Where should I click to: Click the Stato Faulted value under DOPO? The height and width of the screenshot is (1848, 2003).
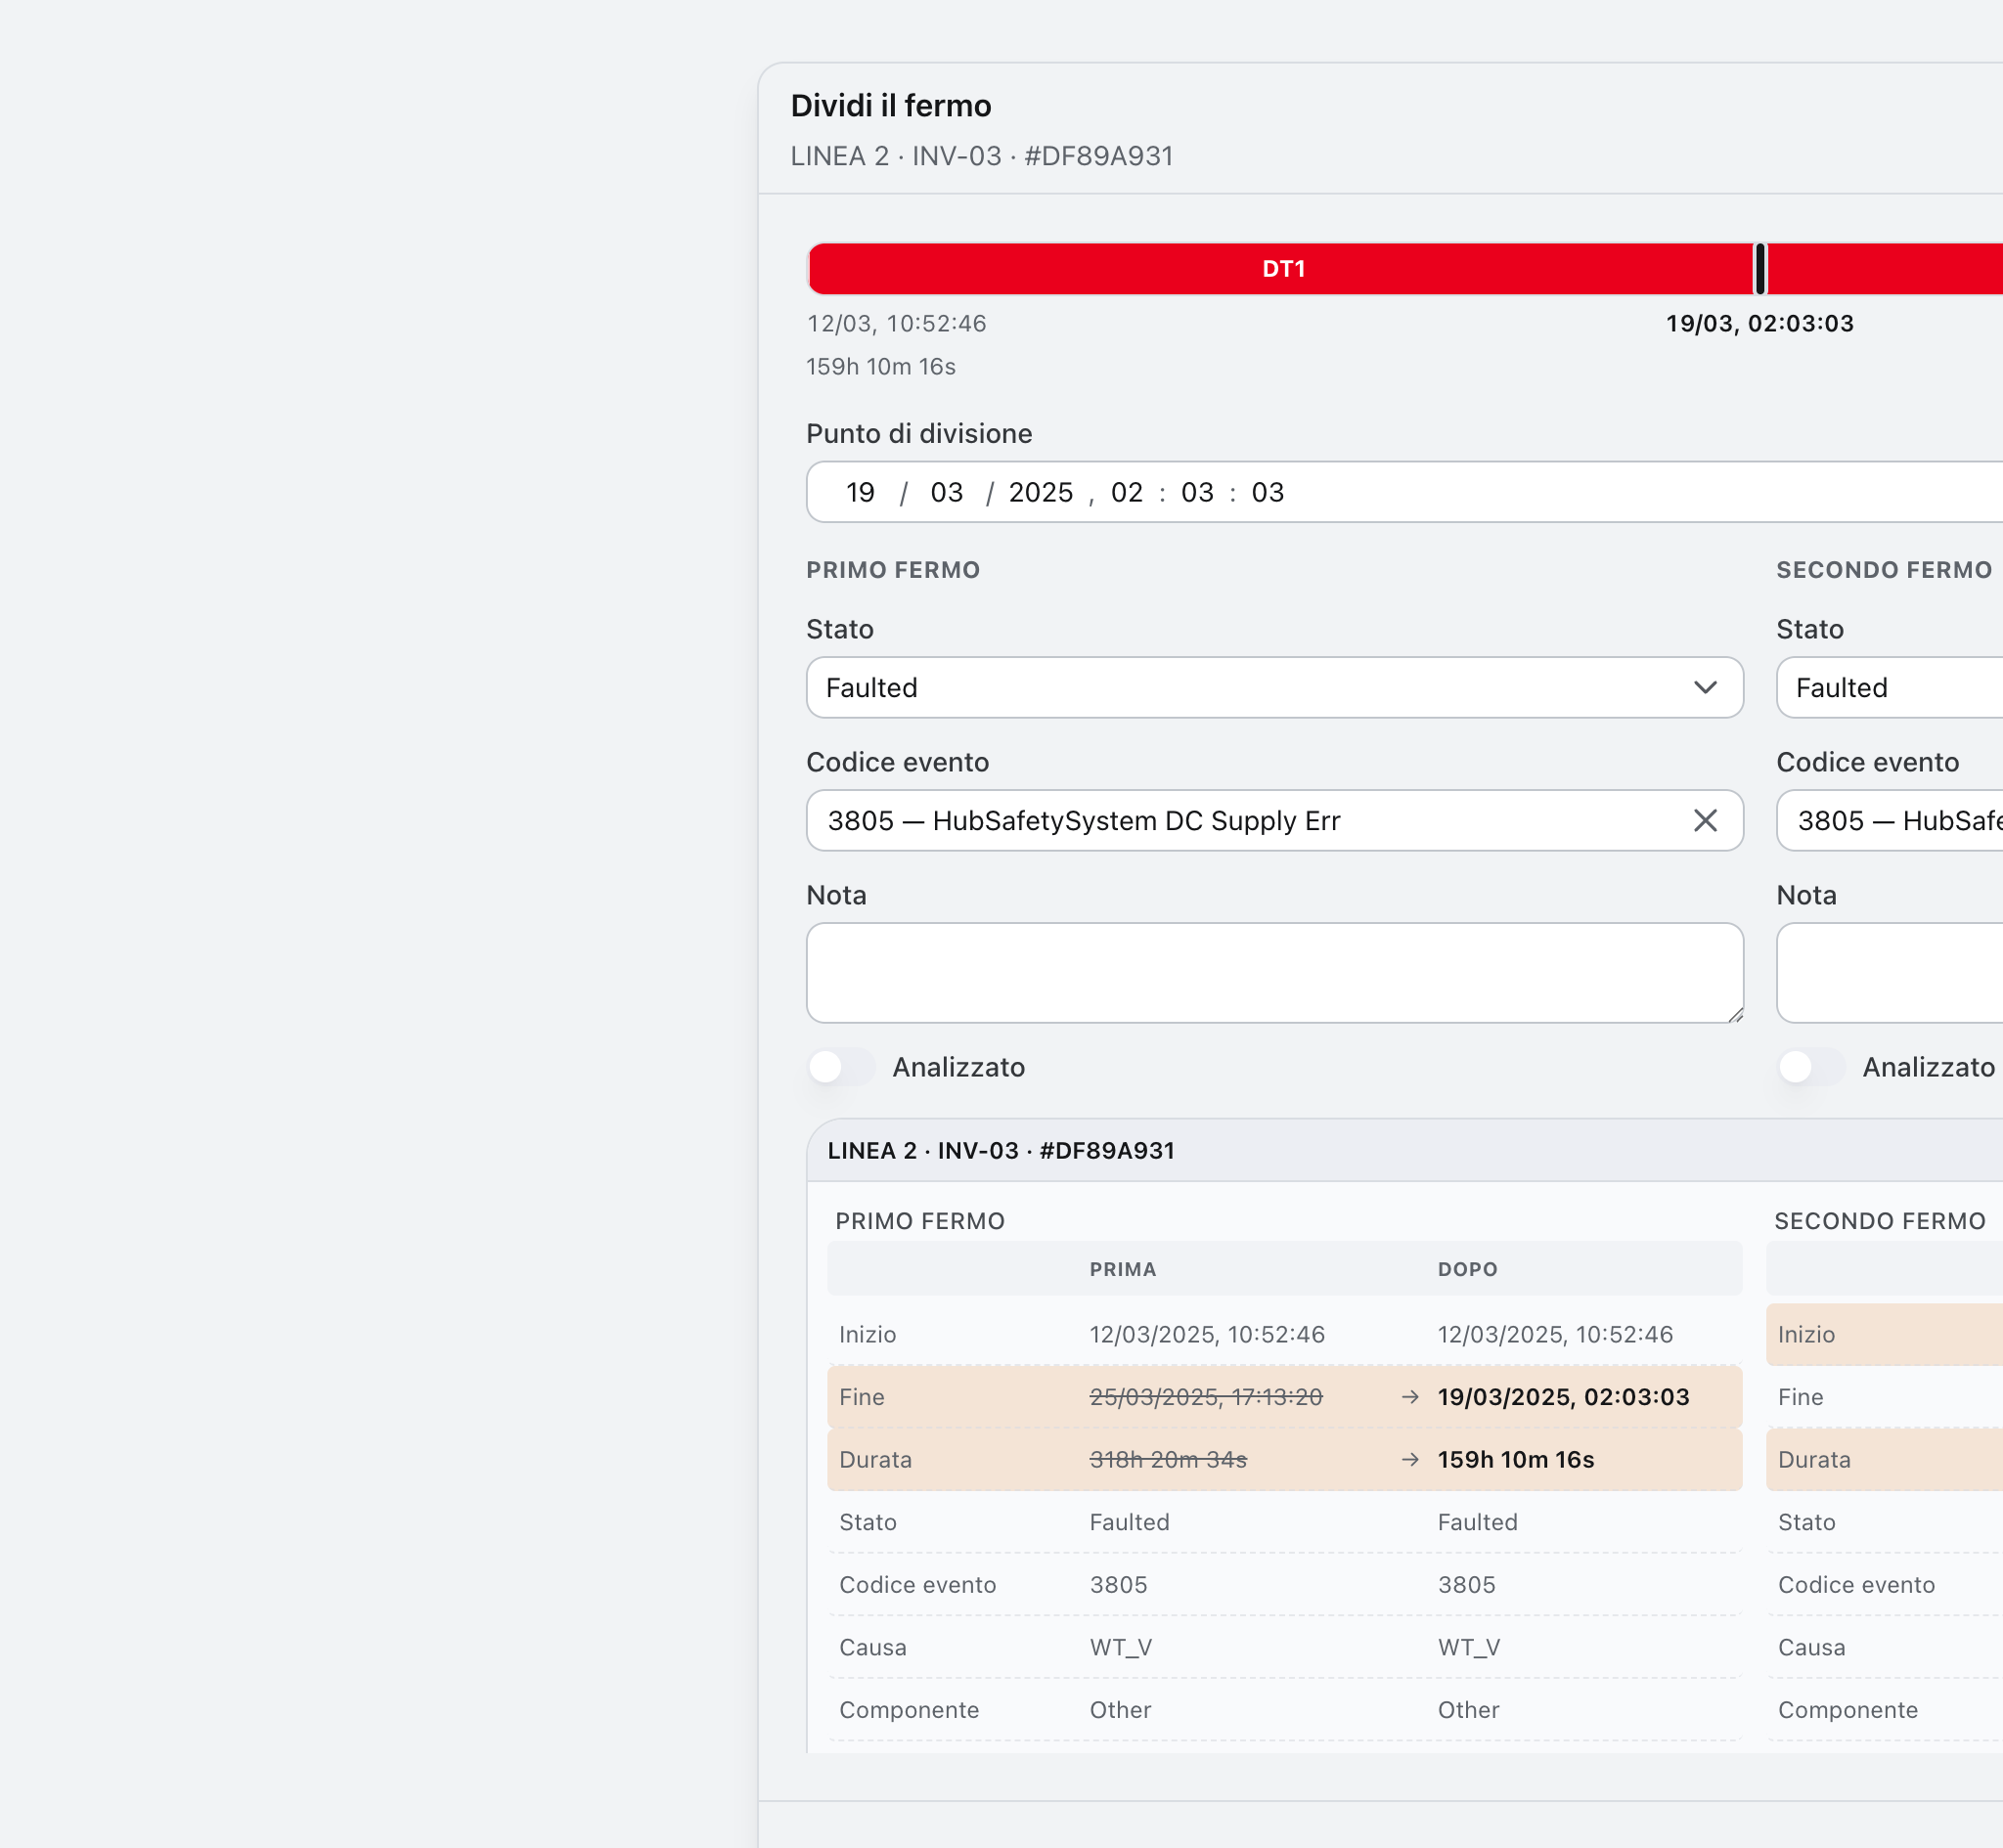1477,1523
